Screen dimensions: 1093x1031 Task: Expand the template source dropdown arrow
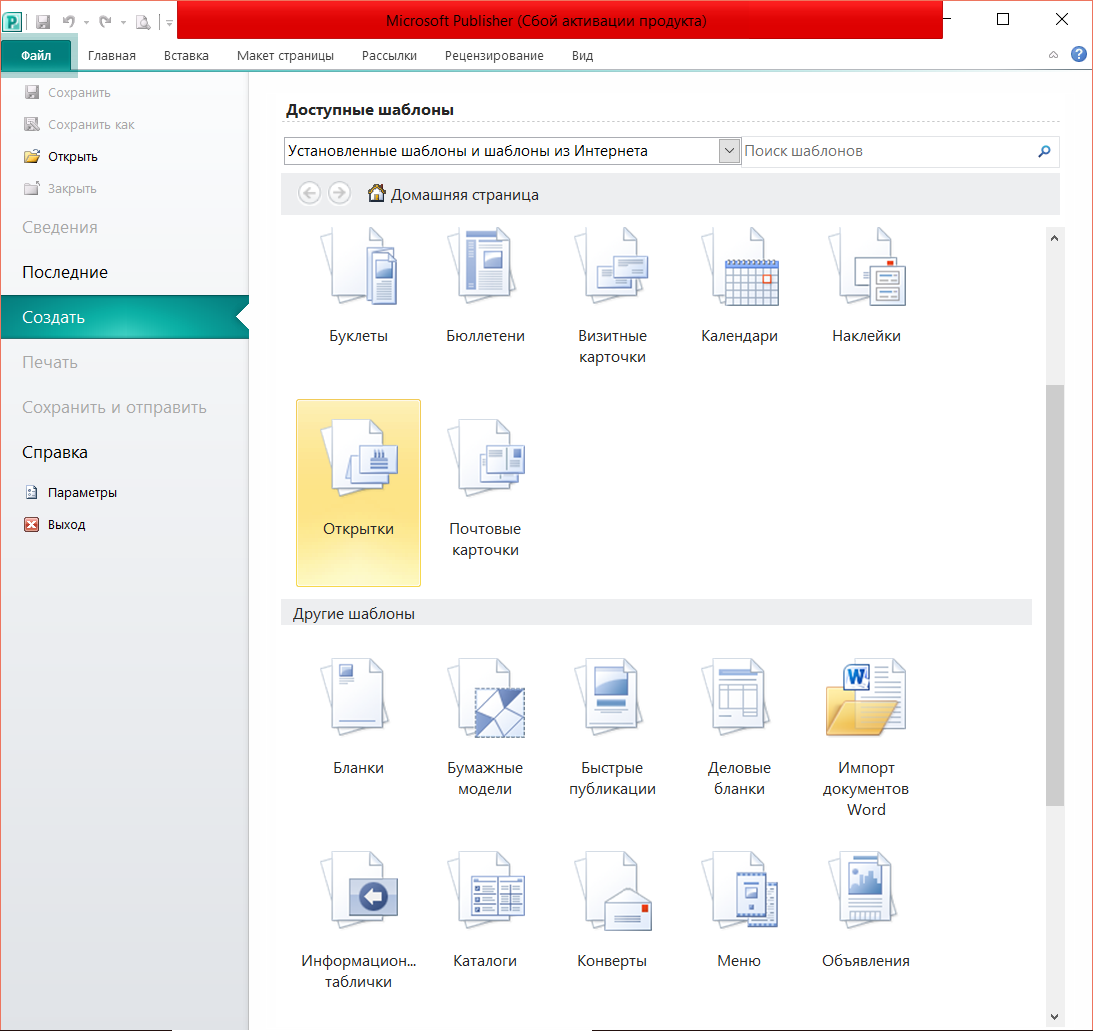[x=728, y=151]
